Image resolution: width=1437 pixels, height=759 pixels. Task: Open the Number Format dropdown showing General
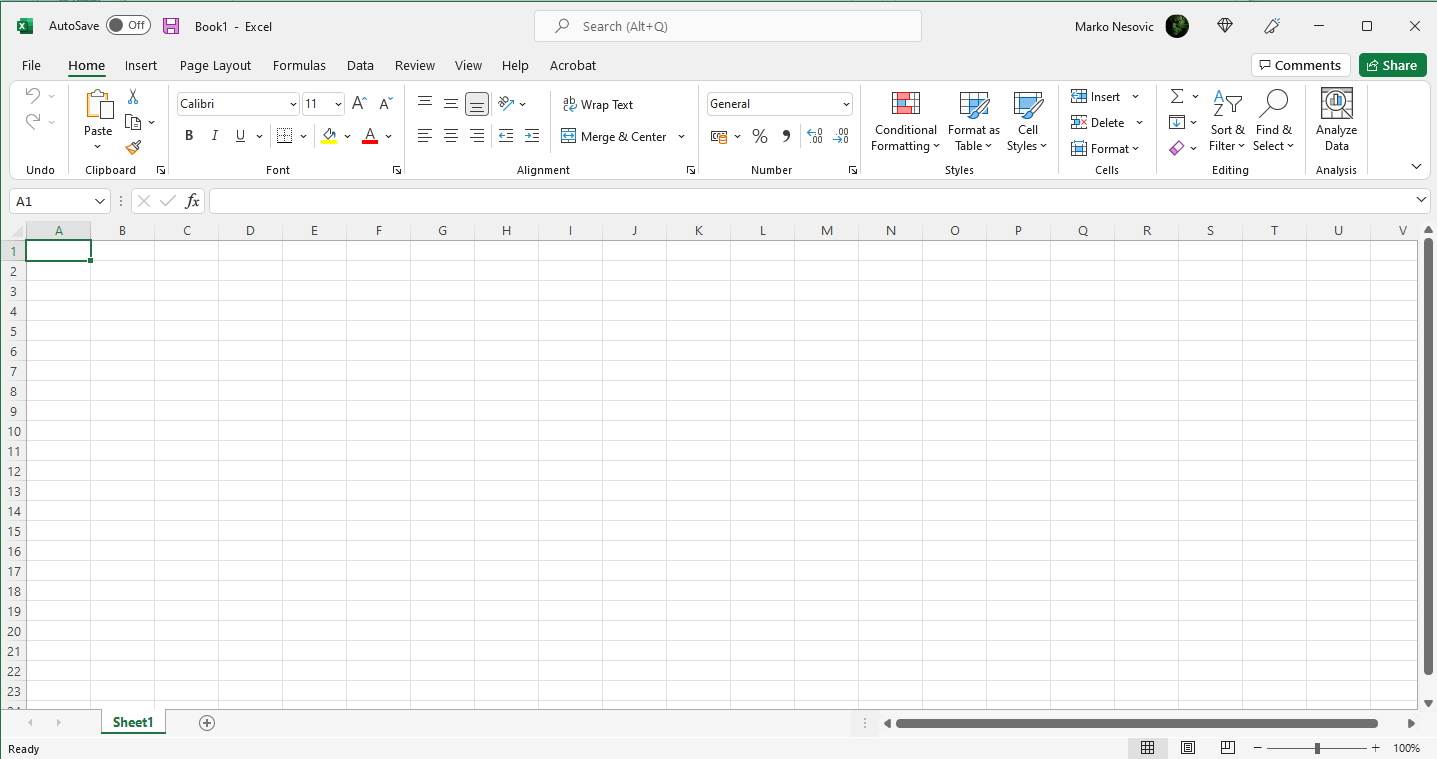(x=779, y=103)
